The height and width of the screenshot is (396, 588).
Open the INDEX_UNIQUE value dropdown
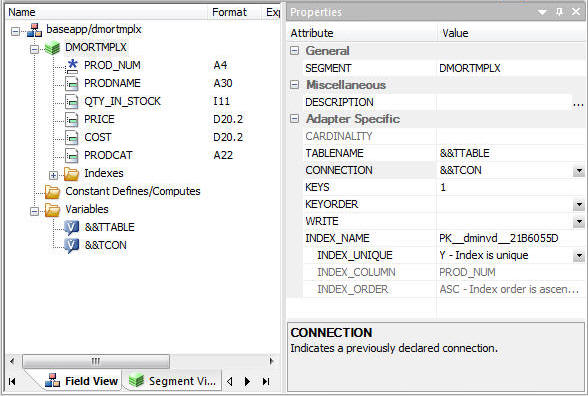pyautogui.click(x=579, y=256)
